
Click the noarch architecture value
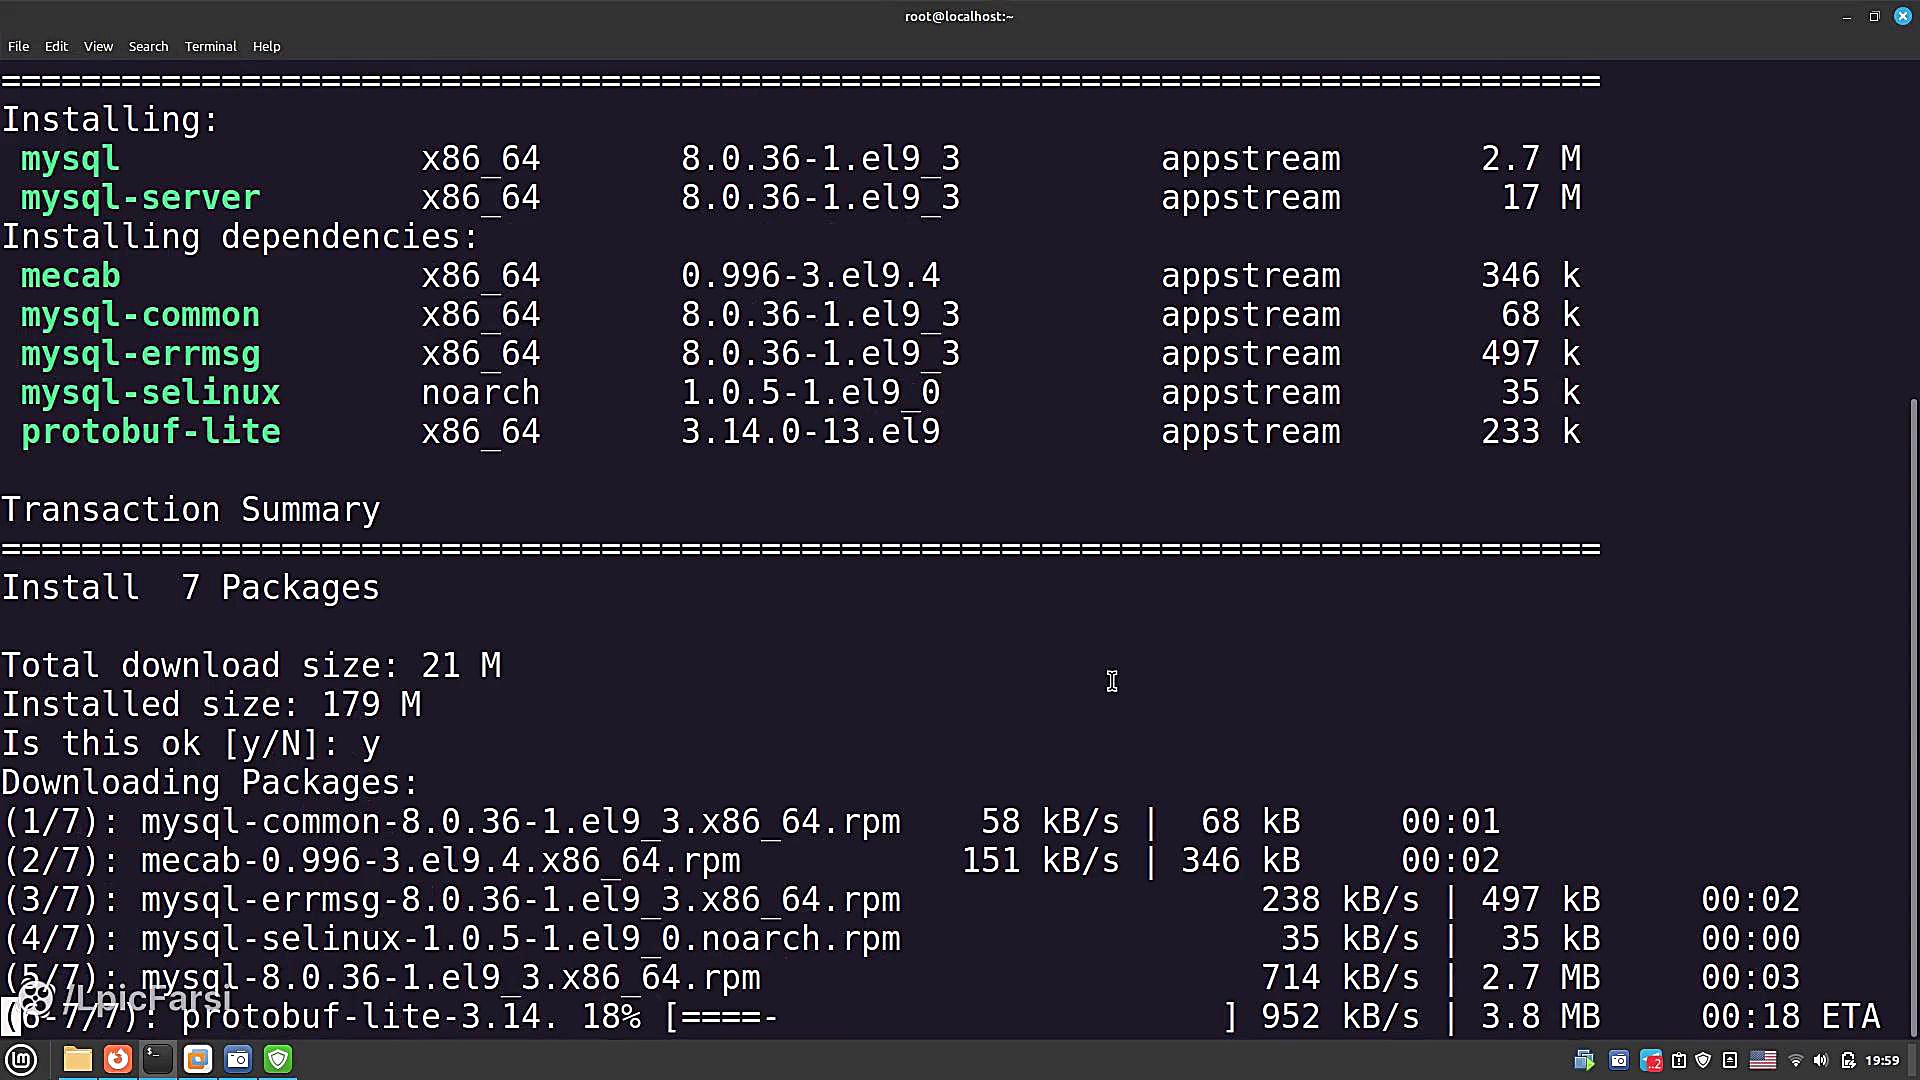coord(480,393)
